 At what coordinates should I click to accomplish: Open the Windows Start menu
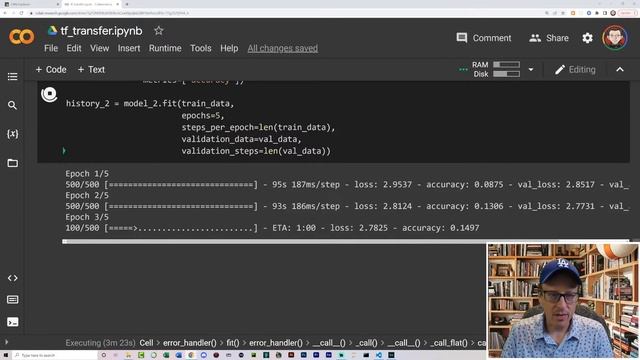click(x=6, y=355)
